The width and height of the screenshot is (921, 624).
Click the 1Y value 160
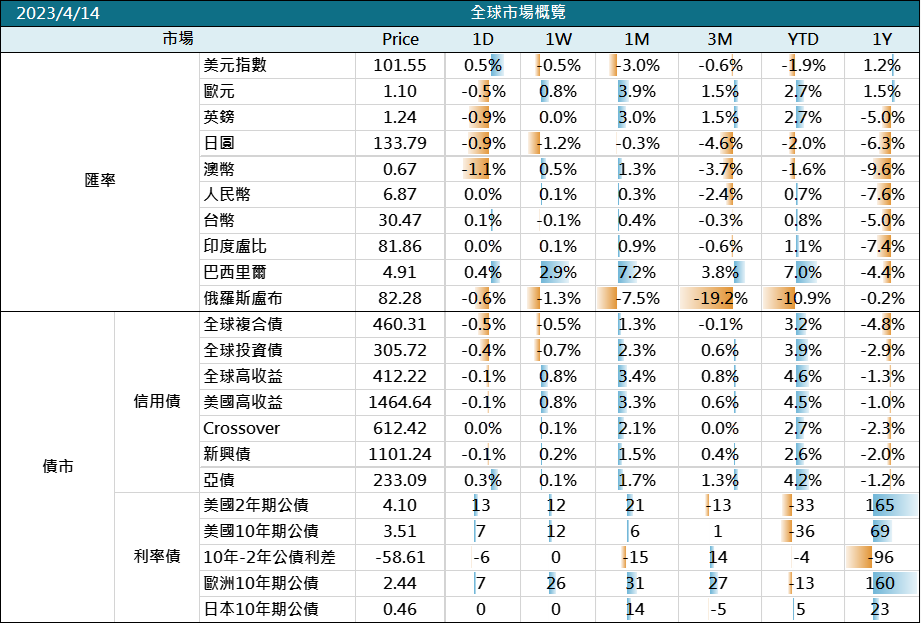click(x=879, y=583)
